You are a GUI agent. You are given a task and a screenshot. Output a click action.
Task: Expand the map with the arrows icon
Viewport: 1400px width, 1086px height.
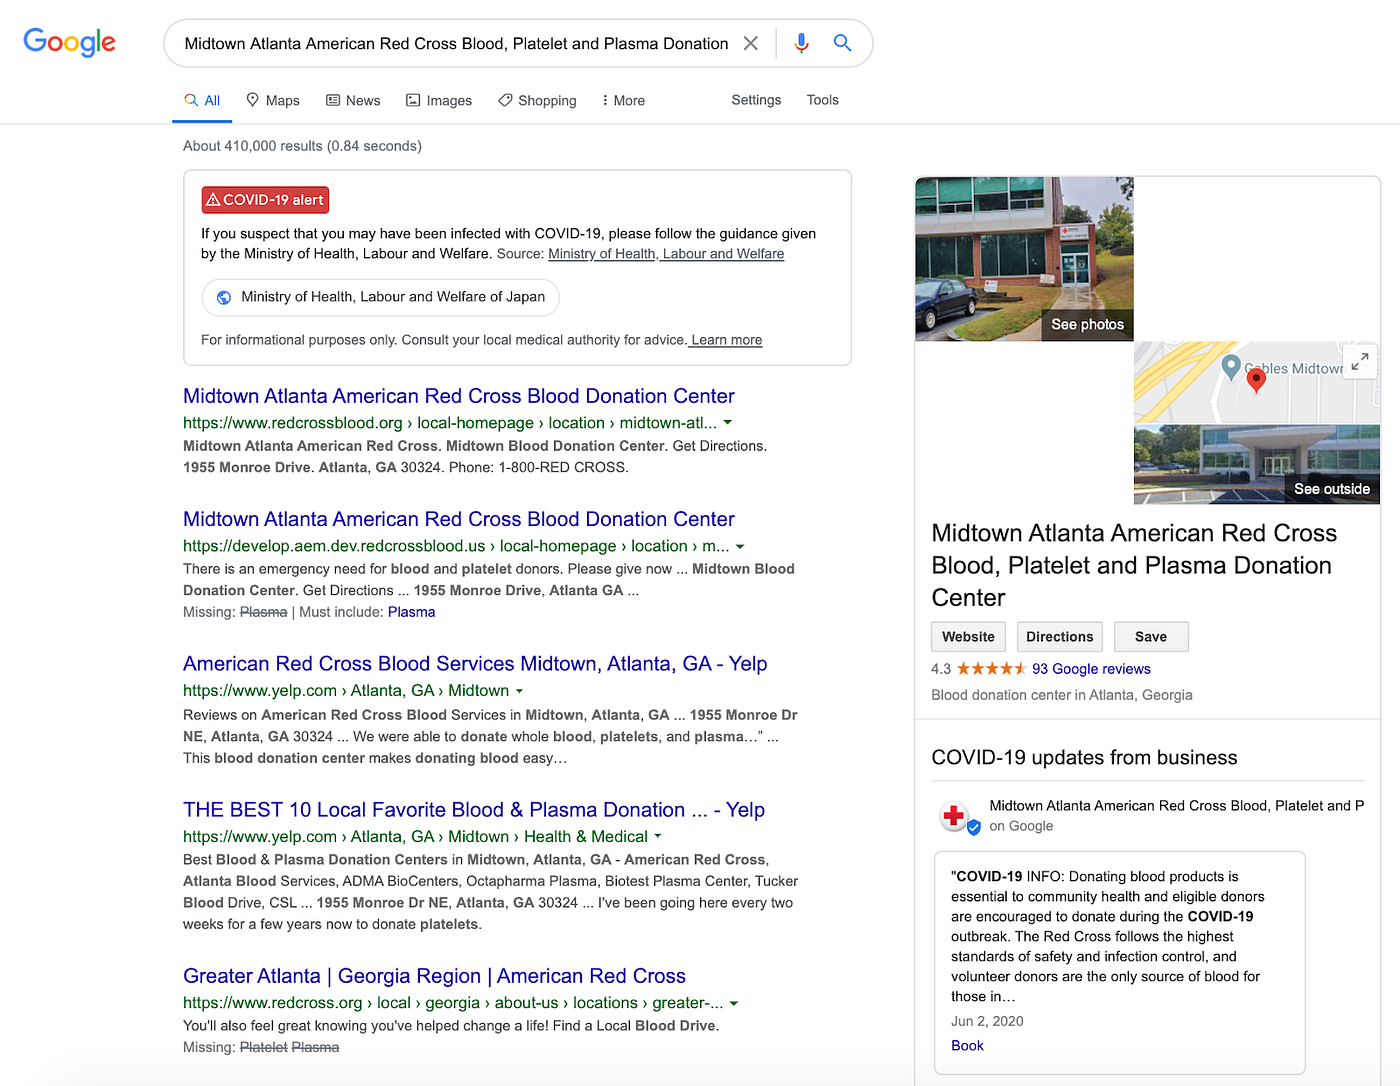pyautogui.click(x=1359, y=362)
